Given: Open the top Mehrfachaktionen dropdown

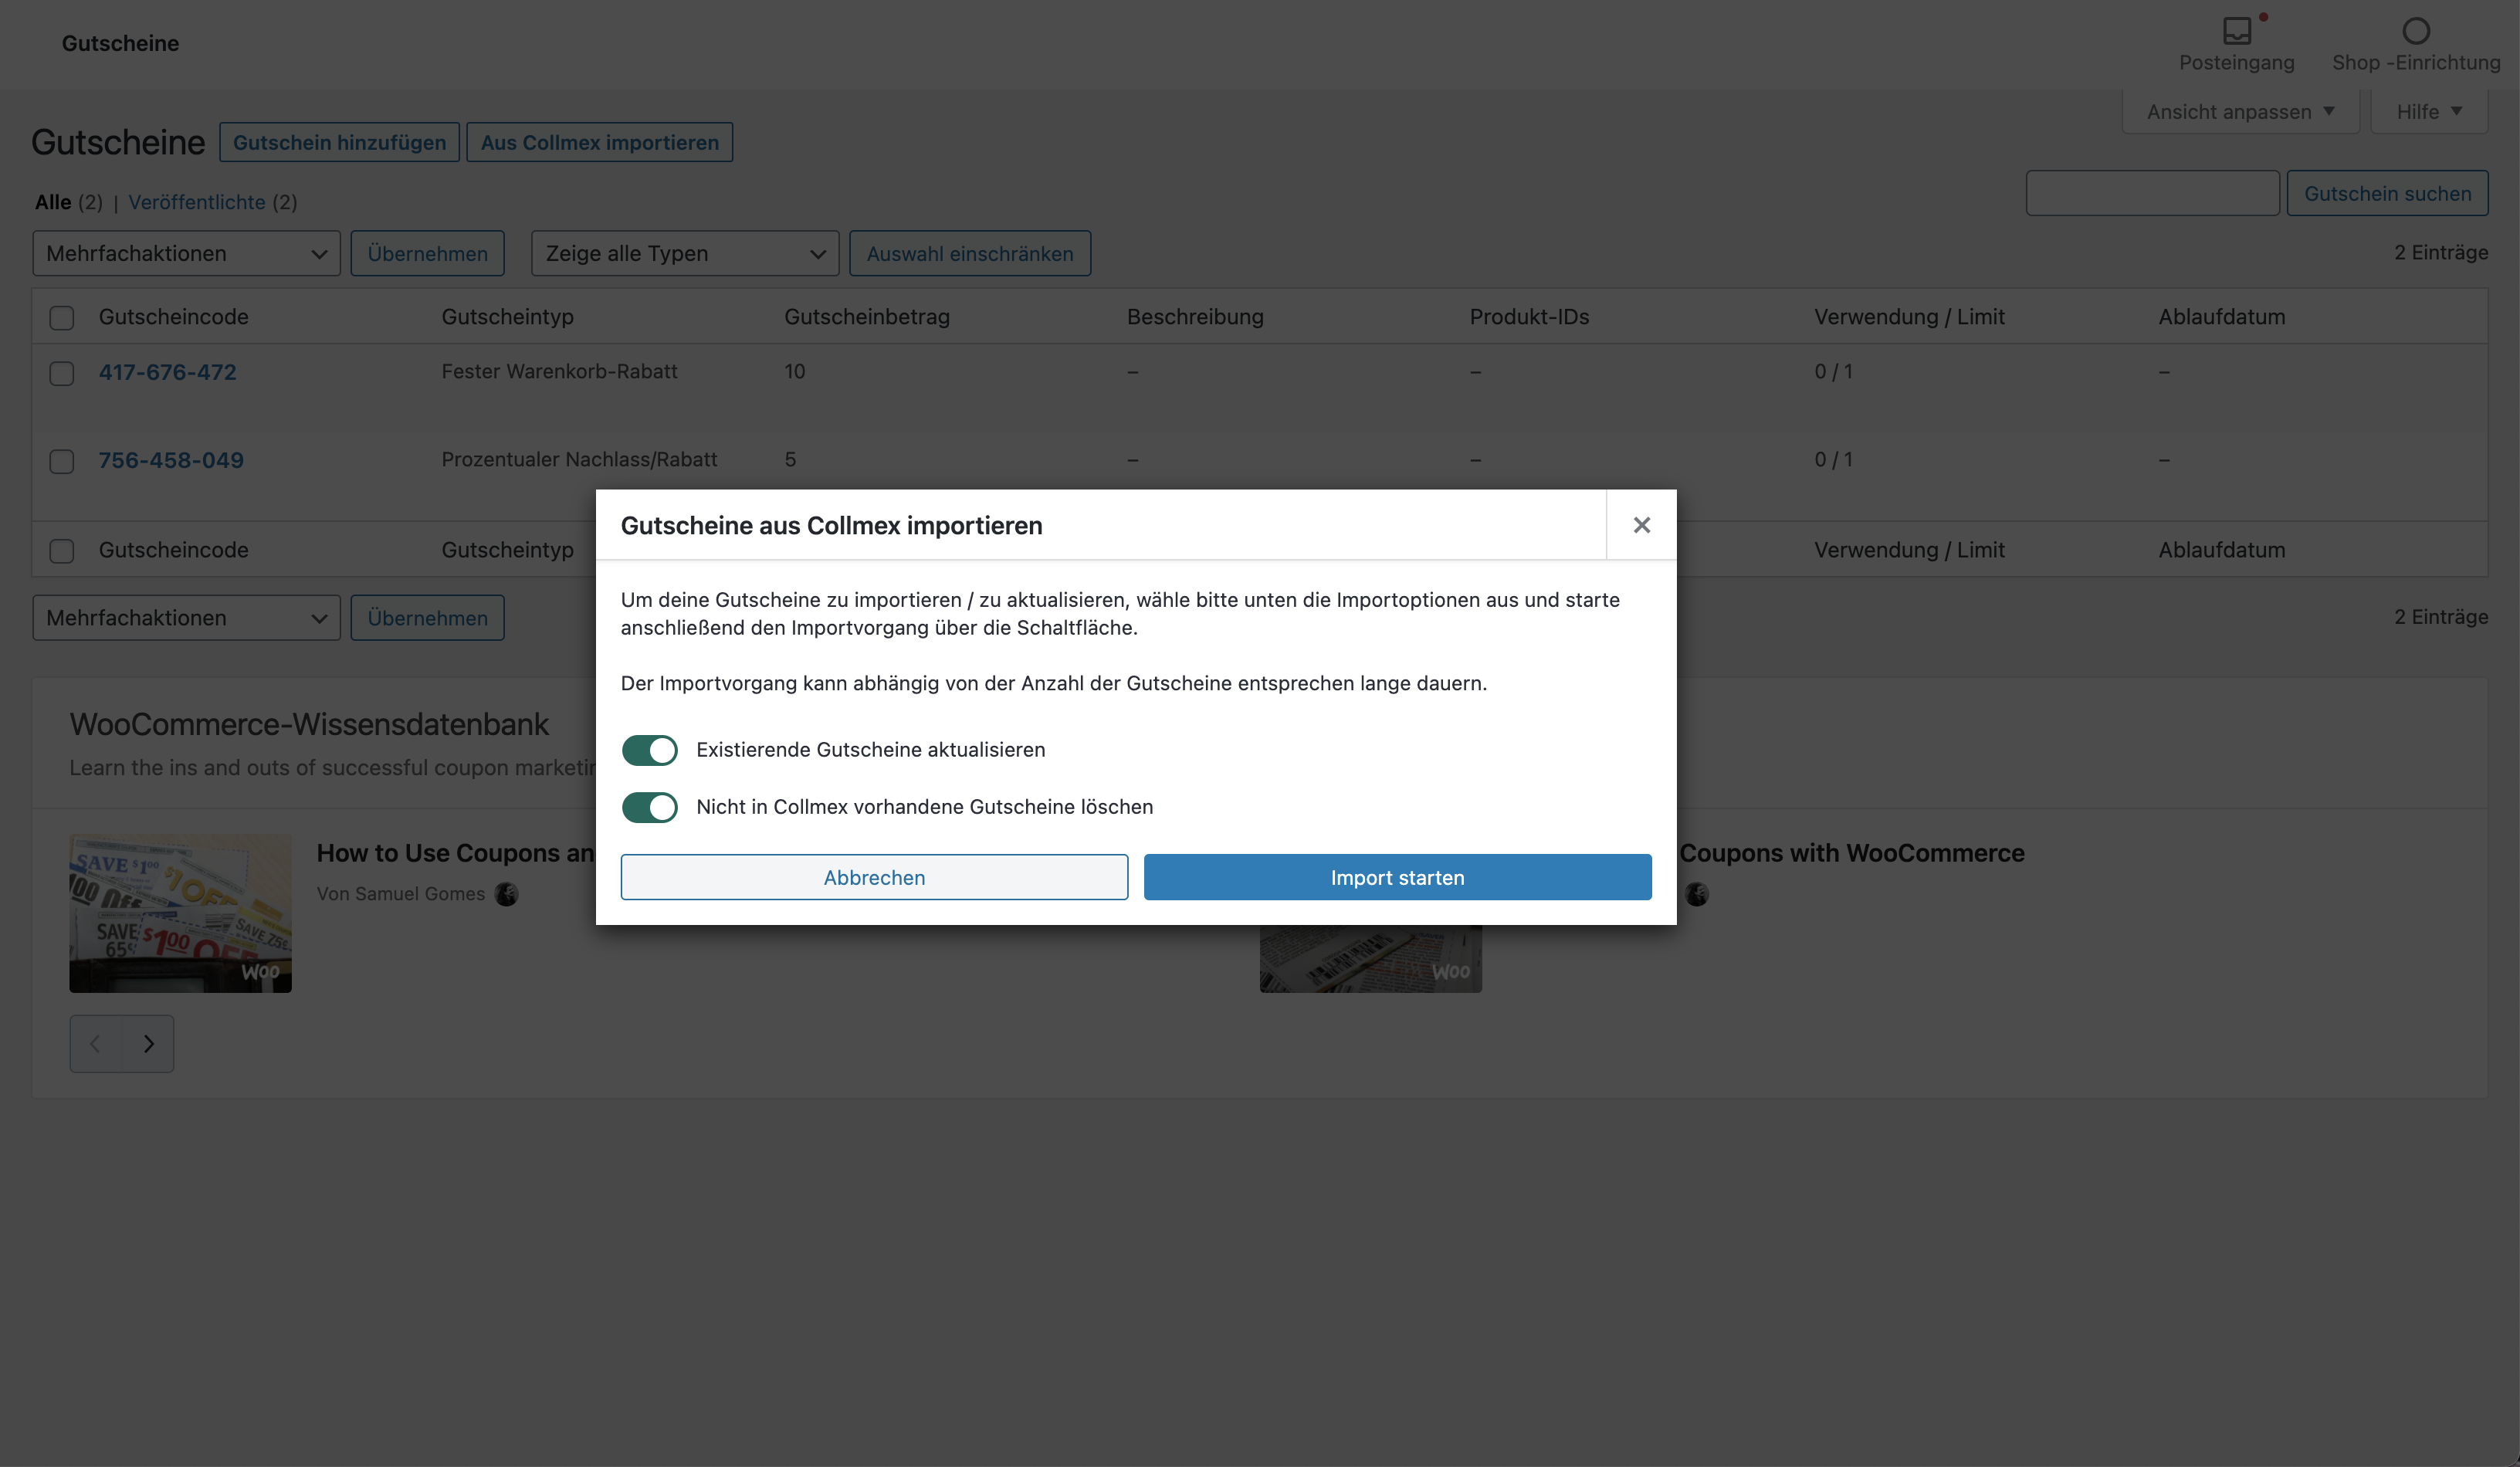Looking at the screenshot, I should click(x=186, y=253).
